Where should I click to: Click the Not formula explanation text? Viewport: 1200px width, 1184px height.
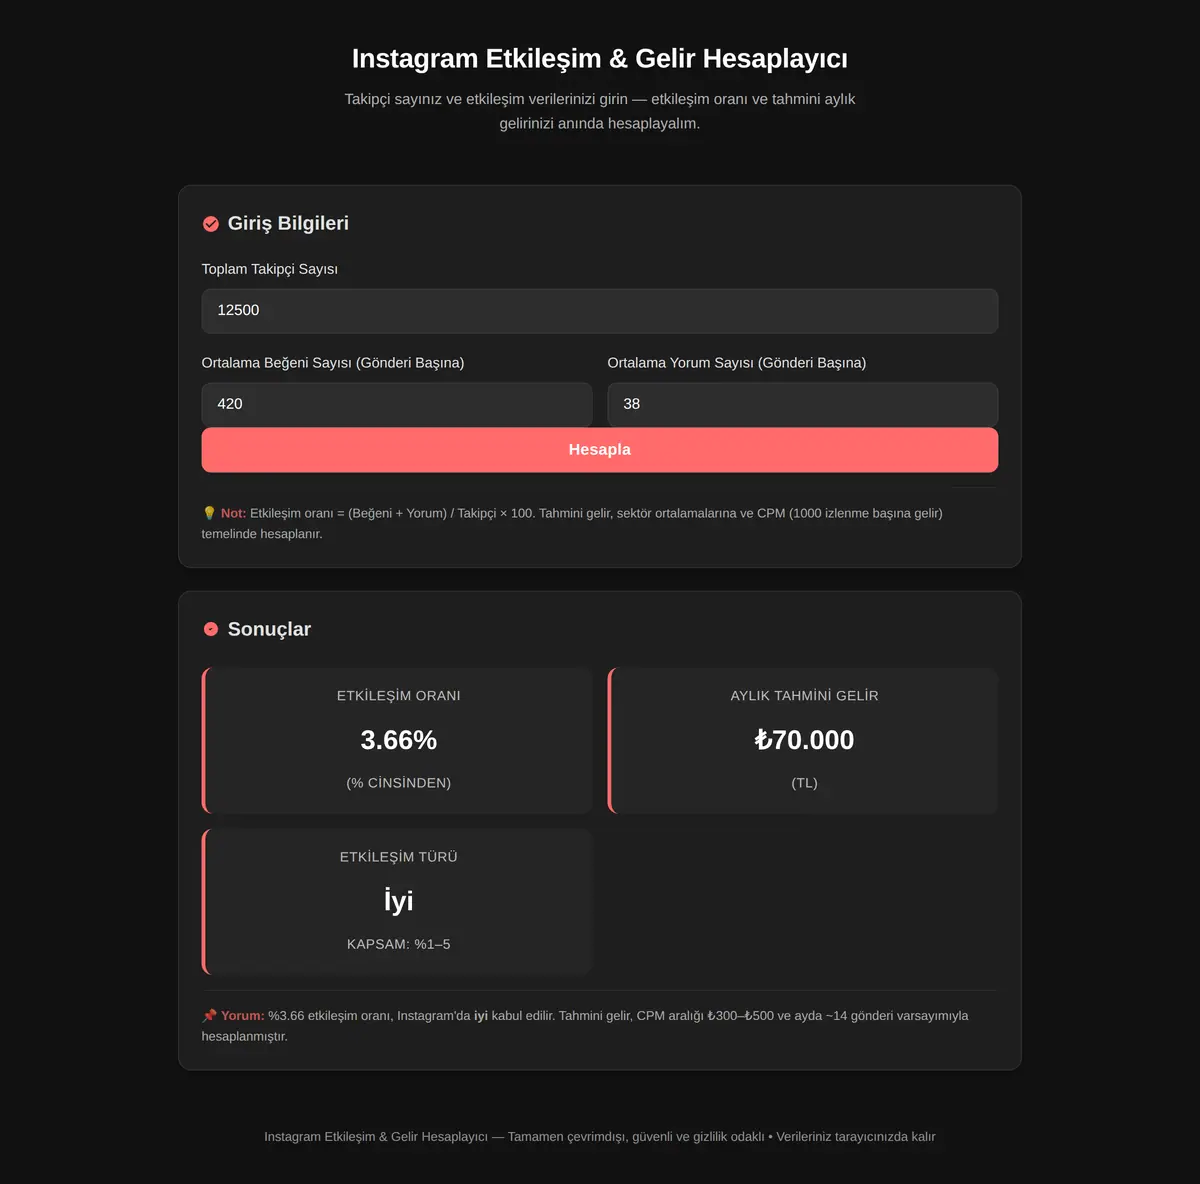pyautogui.click(x=573, y=523)
